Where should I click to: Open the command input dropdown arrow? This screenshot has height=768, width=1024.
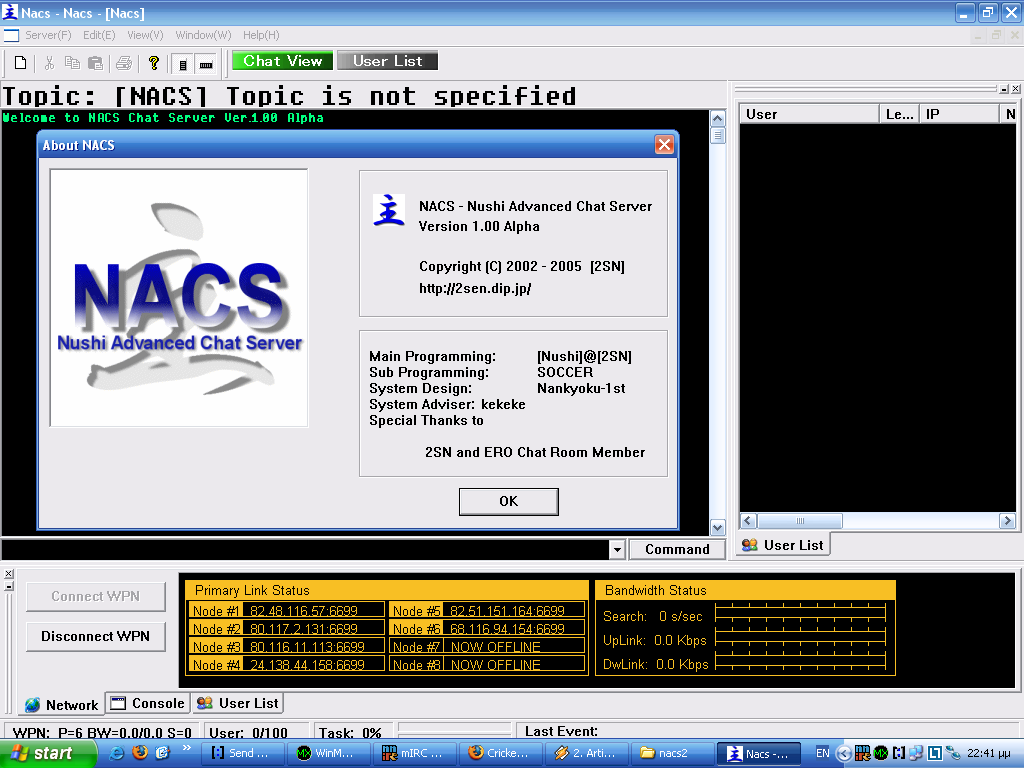(617, 549)
